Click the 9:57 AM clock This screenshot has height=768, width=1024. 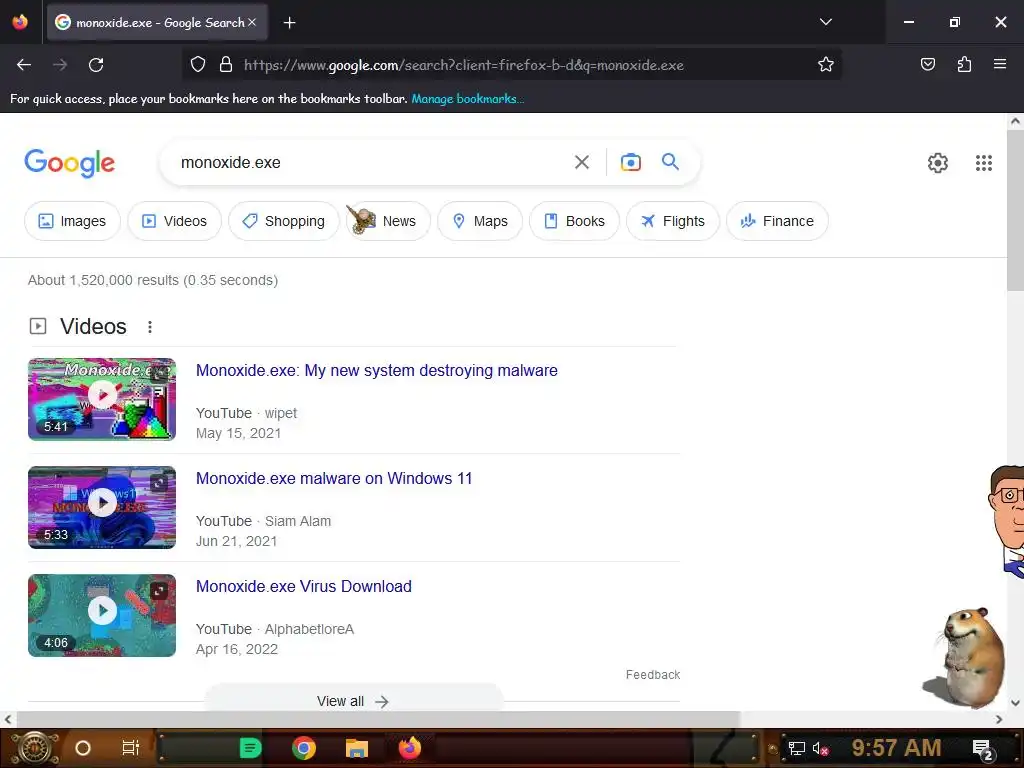click(896, 747)
